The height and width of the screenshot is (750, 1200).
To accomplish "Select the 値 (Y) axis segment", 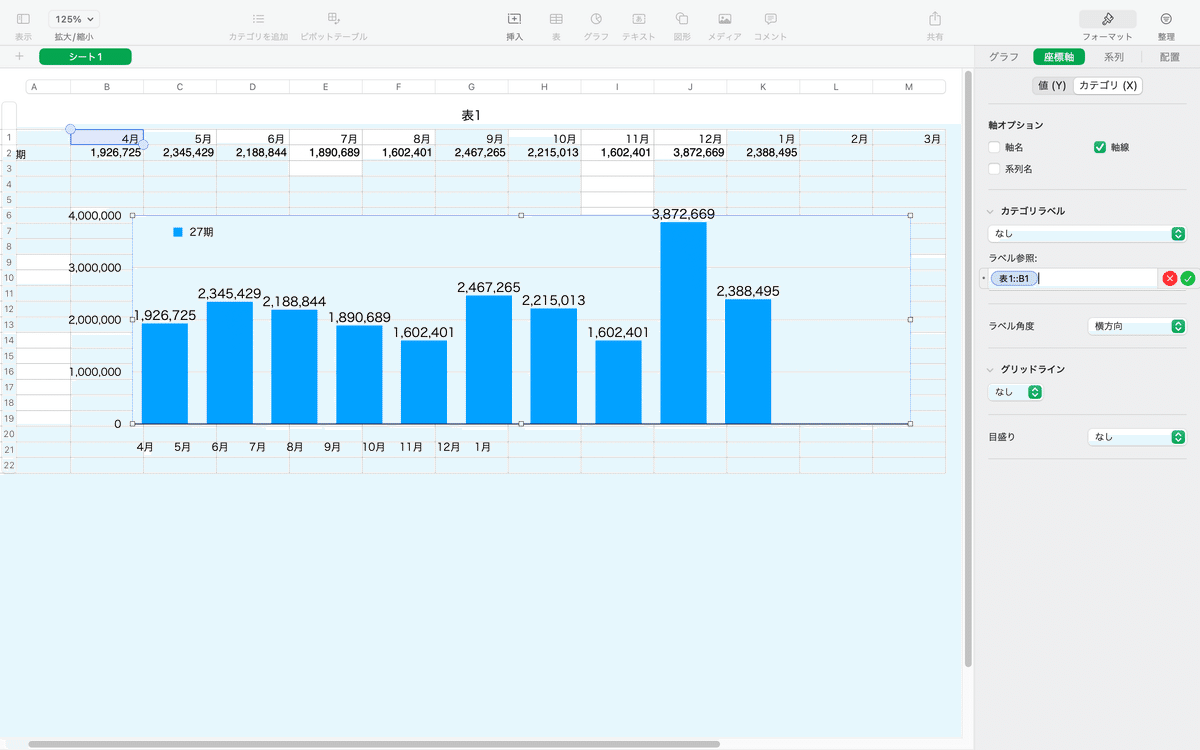I will click(1052, 86).
